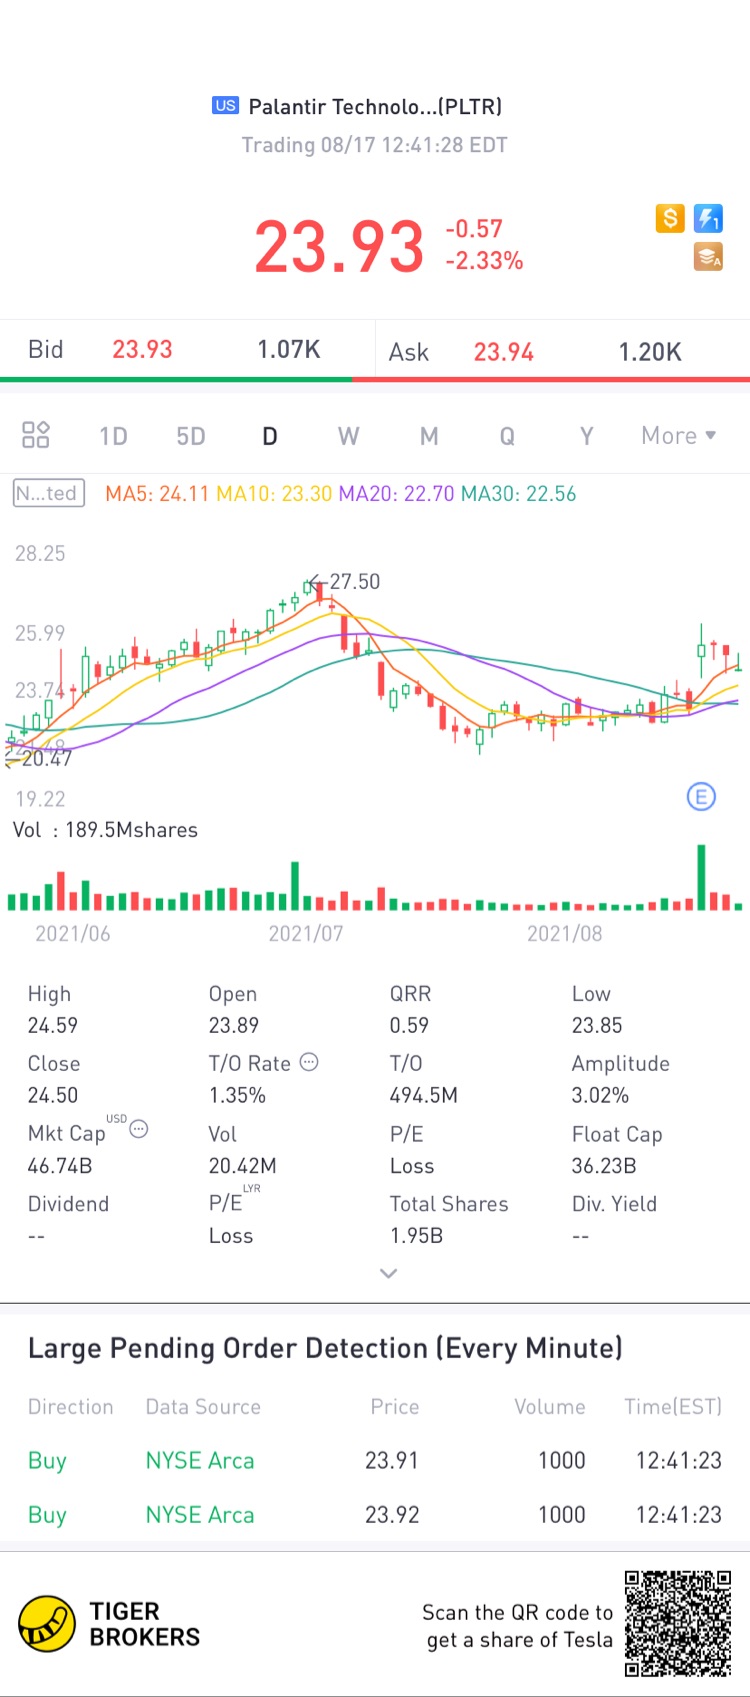Screen dimensions: 750x1697
Task: Tap the Palantir Technolo...(PLTR) title
Action: 375,106
